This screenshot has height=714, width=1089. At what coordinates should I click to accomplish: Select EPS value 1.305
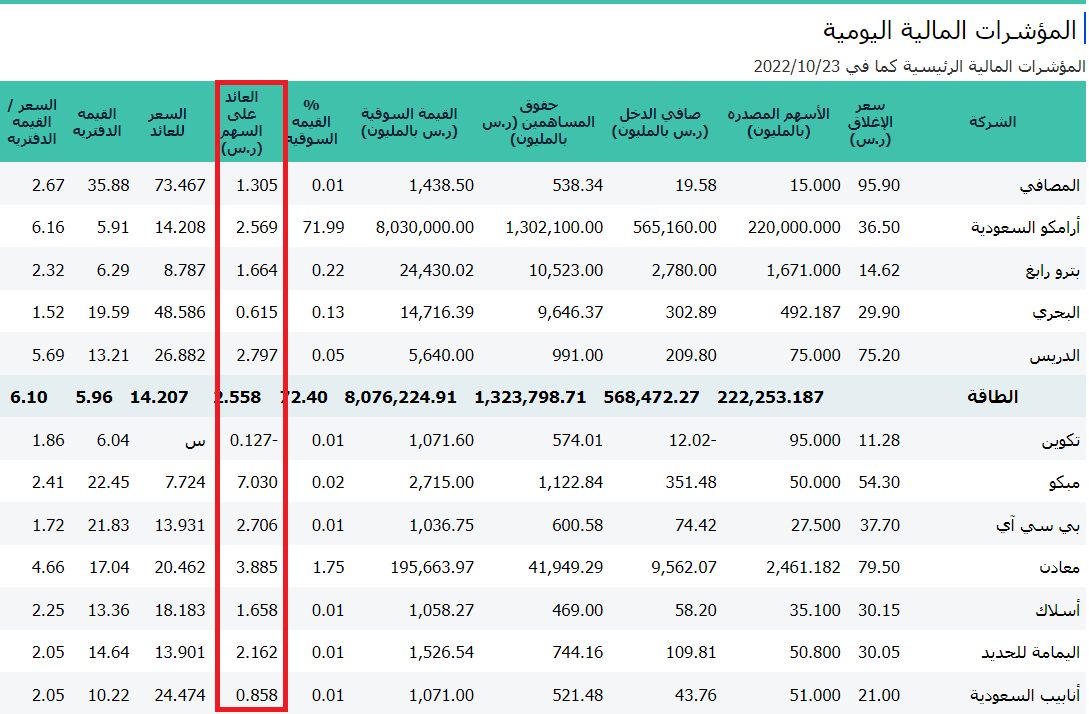[257, 185]
